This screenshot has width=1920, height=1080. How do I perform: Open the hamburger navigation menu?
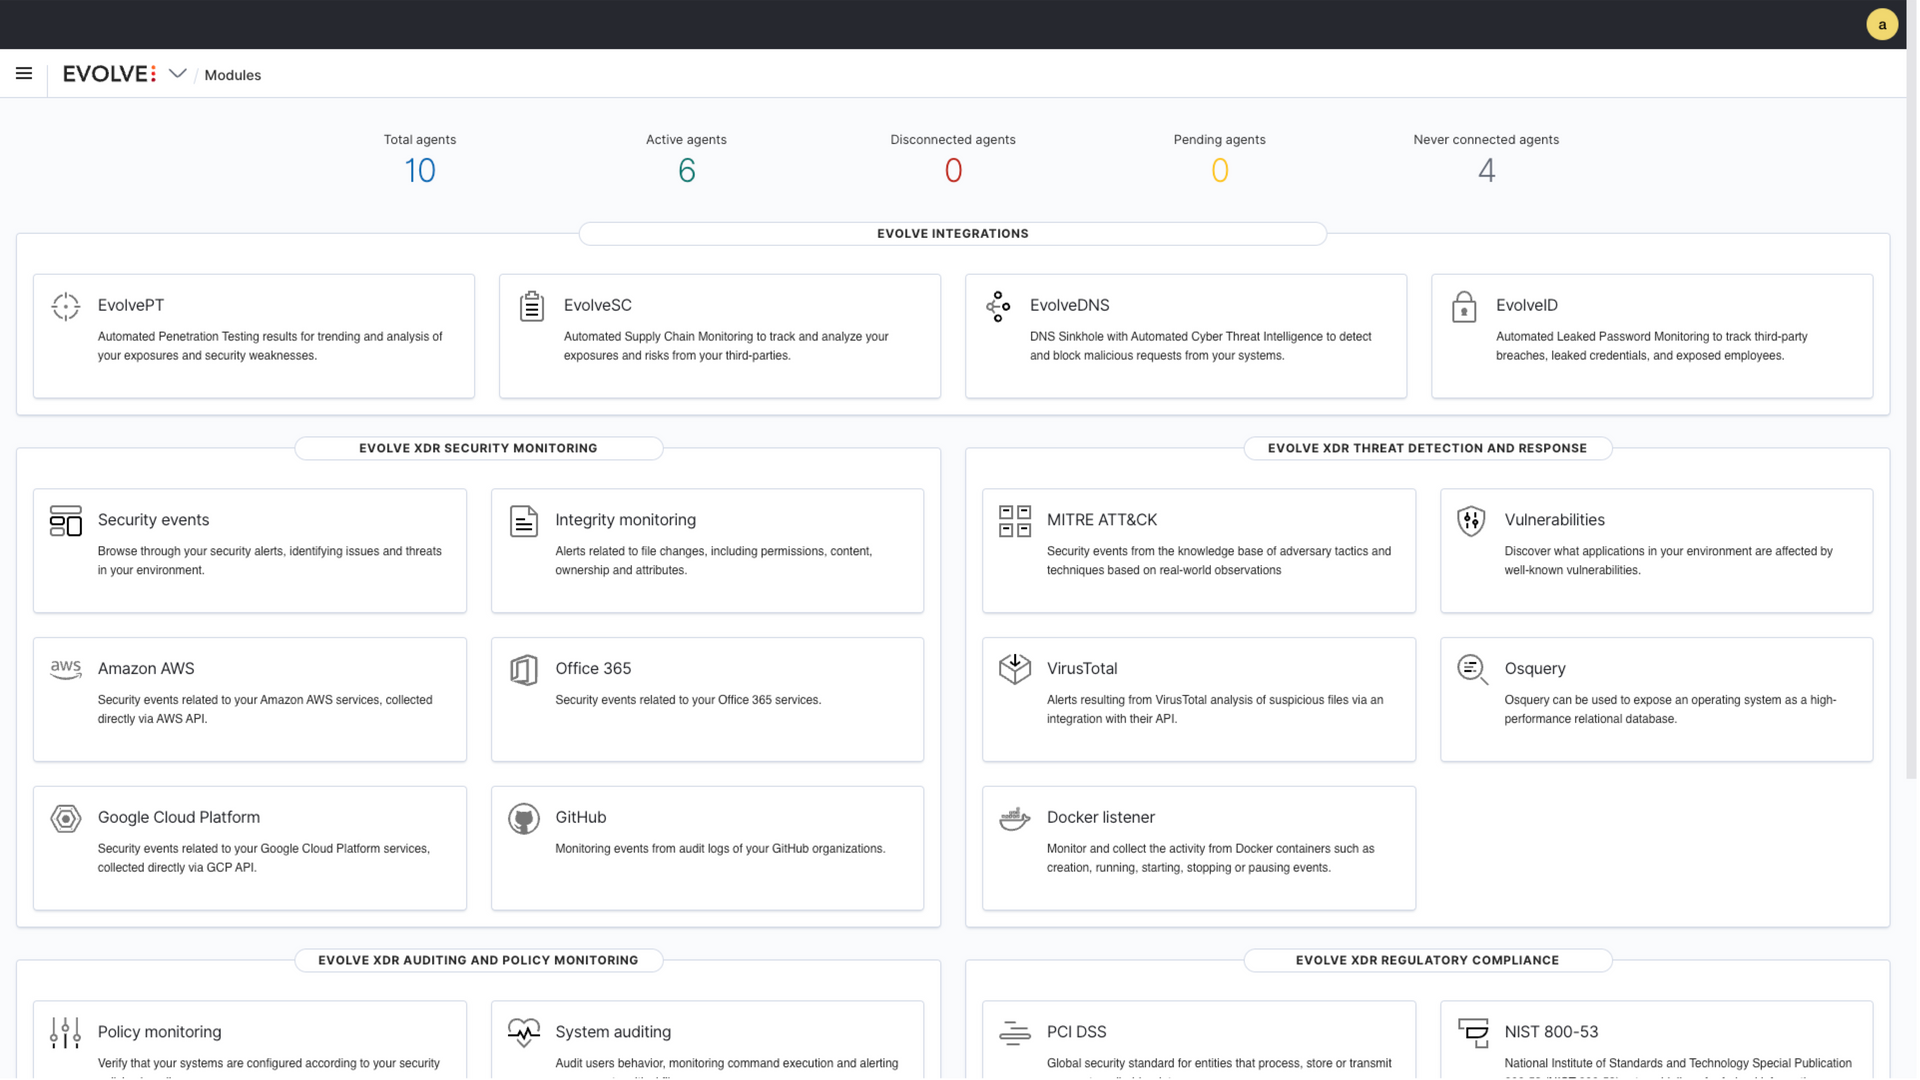tap(24, 73)
